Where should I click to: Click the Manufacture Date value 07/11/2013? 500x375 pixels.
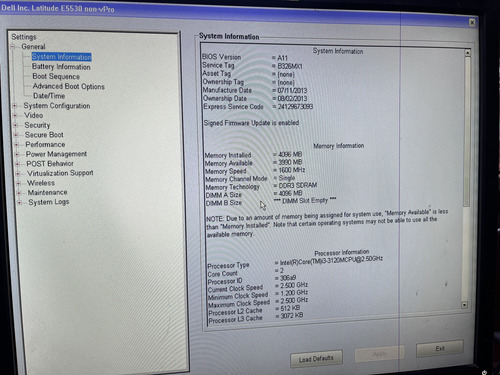pos(292,91)
